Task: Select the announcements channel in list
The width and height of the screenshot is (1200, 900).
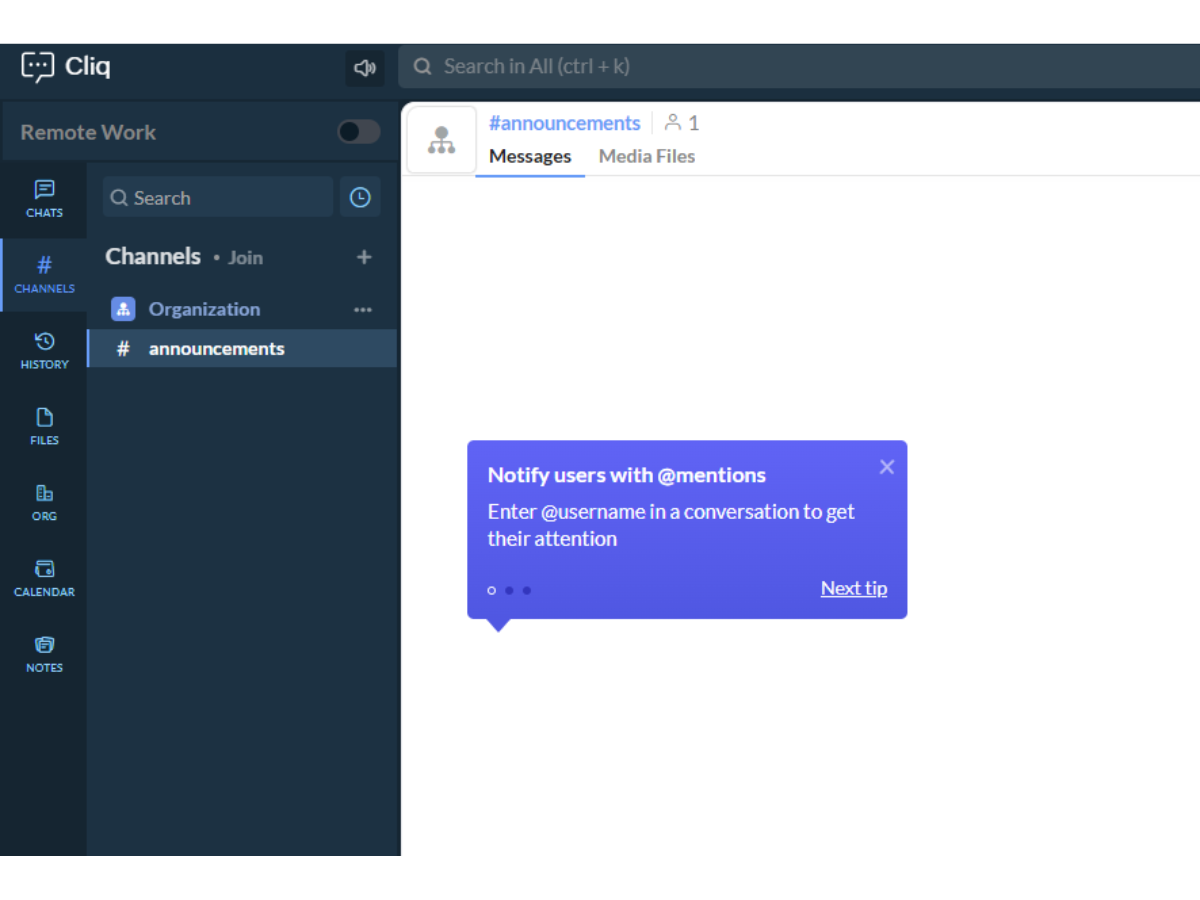Action: pyautogui.click(x=216, y=349)
